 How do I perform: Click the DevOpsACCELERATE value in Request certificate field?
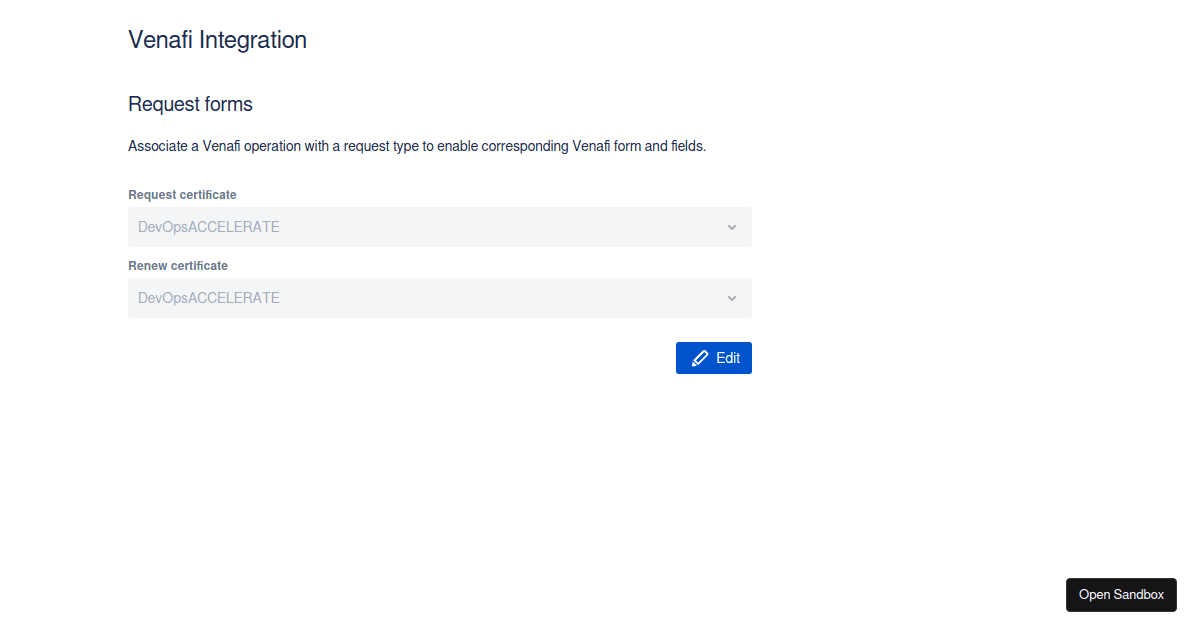[x=208, y=226]
